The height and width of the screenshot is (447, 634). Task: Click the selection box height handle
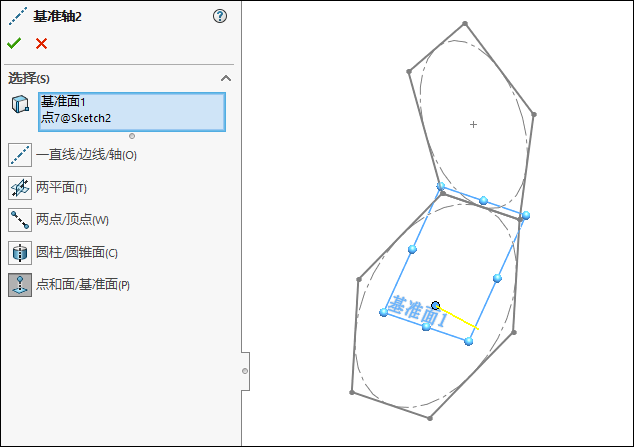pos(132,136)
